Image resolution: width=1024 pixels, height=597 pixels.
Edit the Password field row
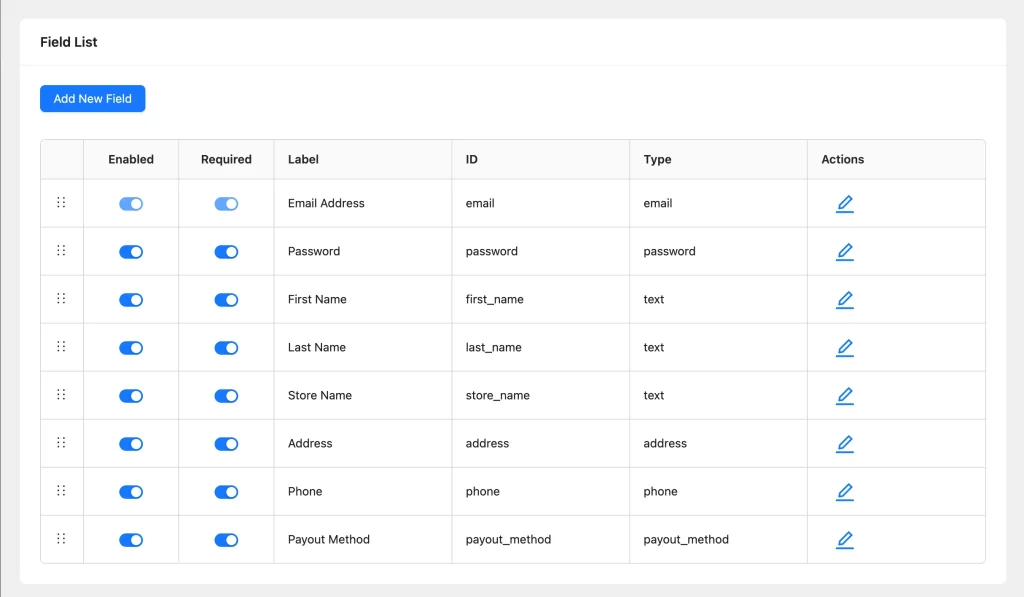pyautogui.click(x=845, y=252)
